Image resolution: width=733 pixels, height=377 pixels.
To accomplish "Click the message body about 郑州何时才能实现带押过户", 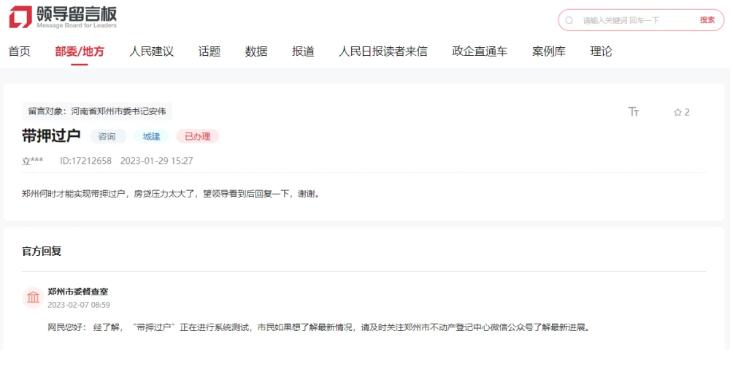I will point(172,194).
